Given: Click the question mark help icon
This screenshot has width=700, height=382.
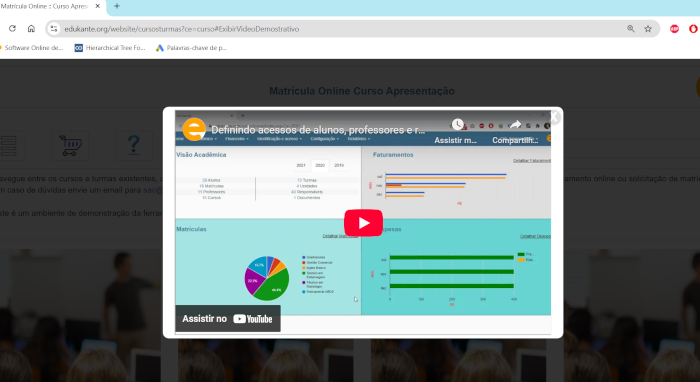Looking at the screenshot, I should click(x=133, y=145).
